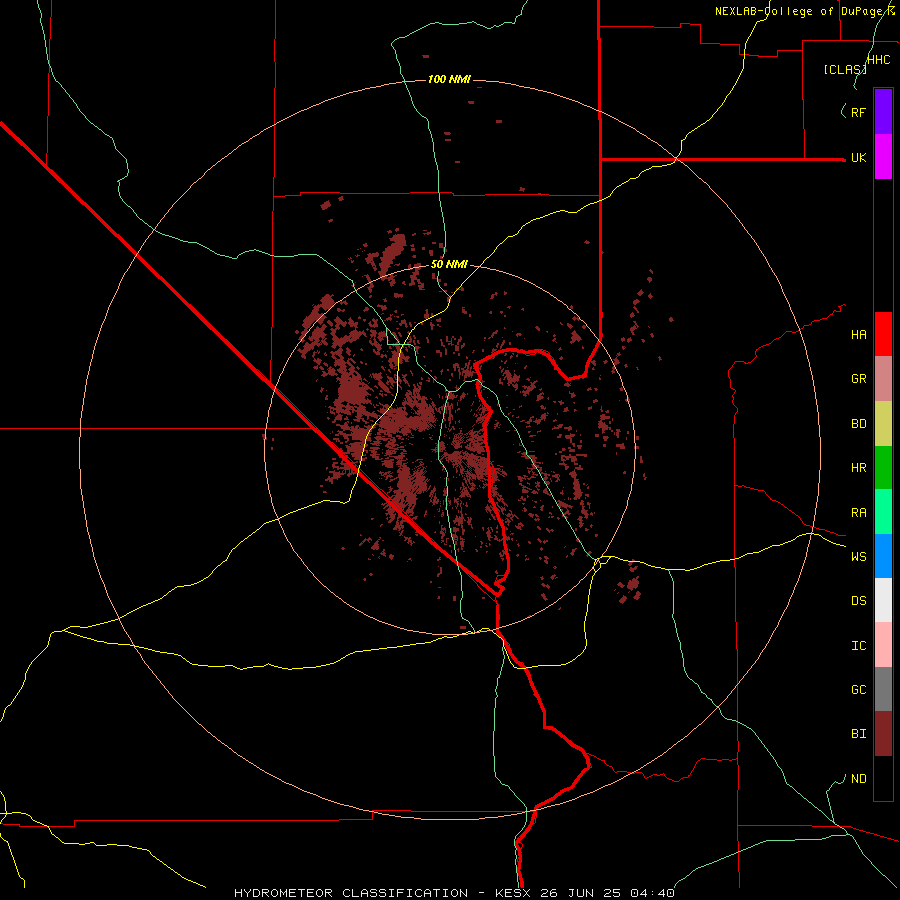Click the ND black legend swatch
This screenshot has height=900, width=900.
pyautogui.click(x=883, y=778)
